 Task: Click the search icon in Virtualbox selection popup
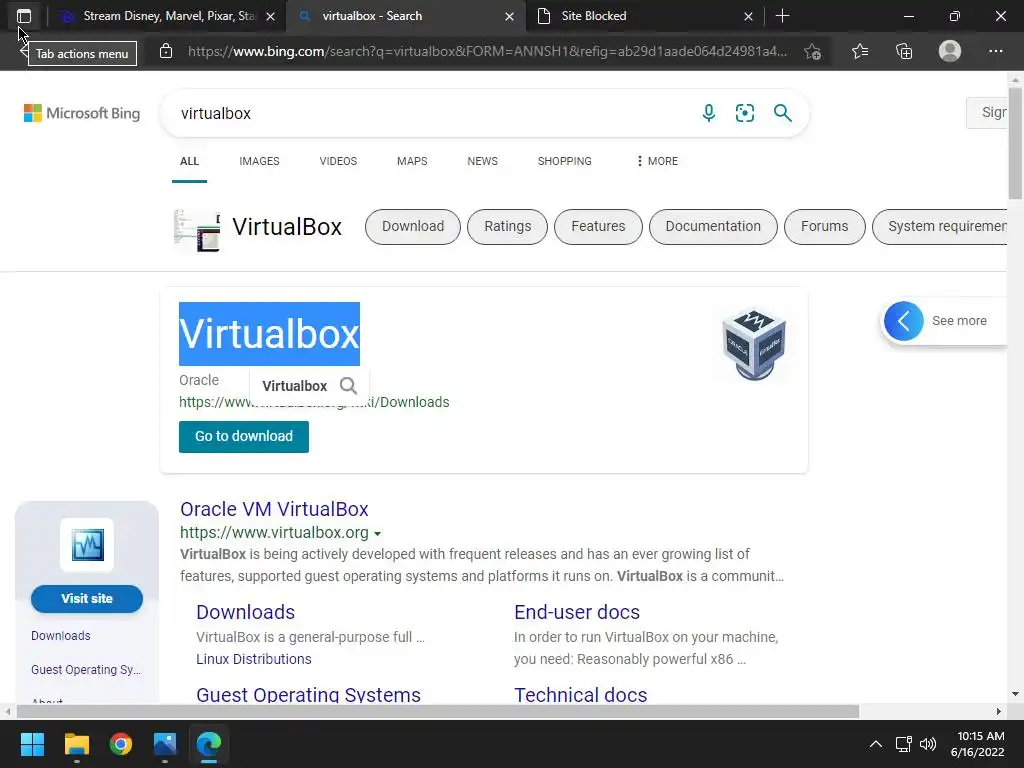[x=348, y=386]
